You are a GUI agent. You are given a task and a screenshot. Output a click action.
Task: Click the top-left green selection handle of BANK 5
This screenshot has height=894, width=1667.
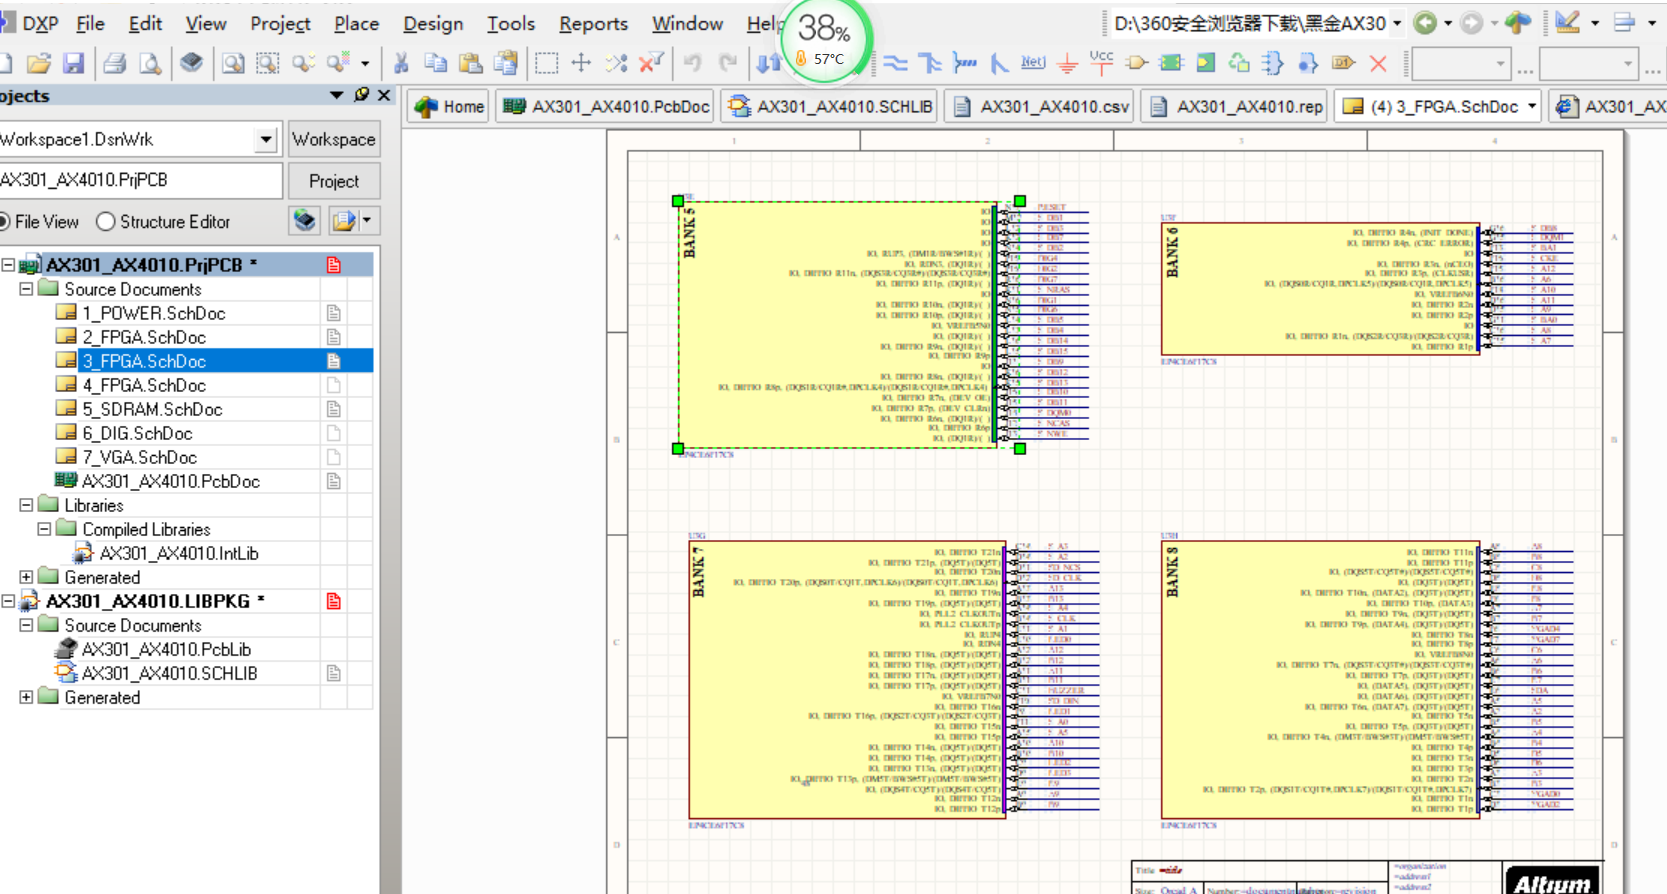pyautogui.click(x=678, y=201)
